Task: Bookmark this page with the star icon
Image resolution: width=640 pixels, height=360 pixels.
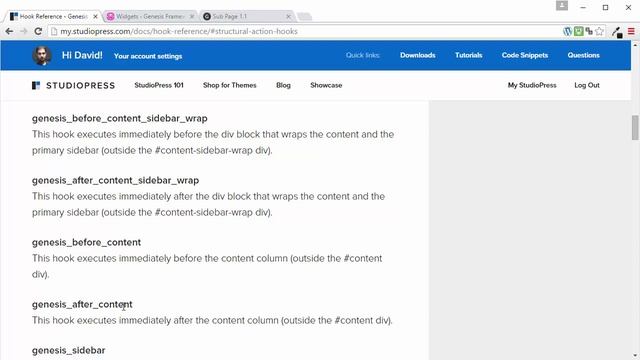Action: coord(599,31)
